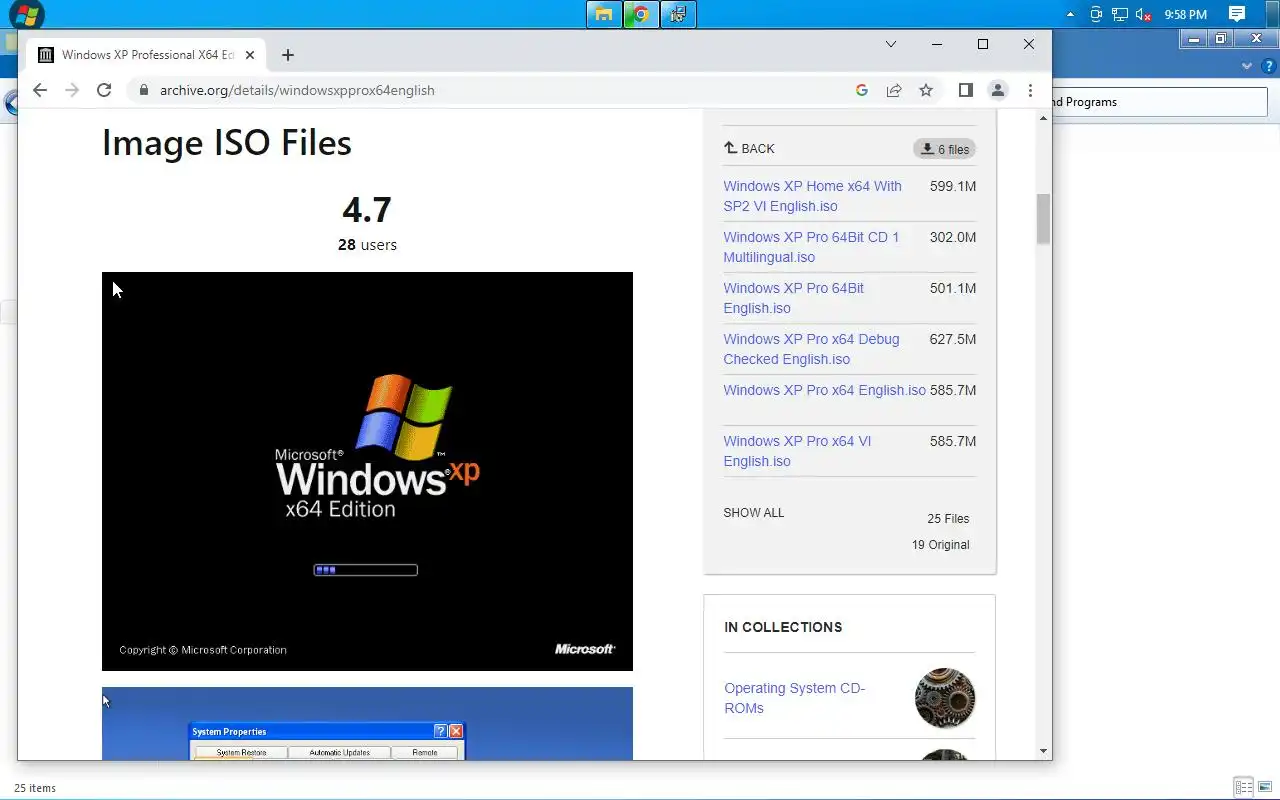Click the Google search icon in address bar

click(862, 90)
